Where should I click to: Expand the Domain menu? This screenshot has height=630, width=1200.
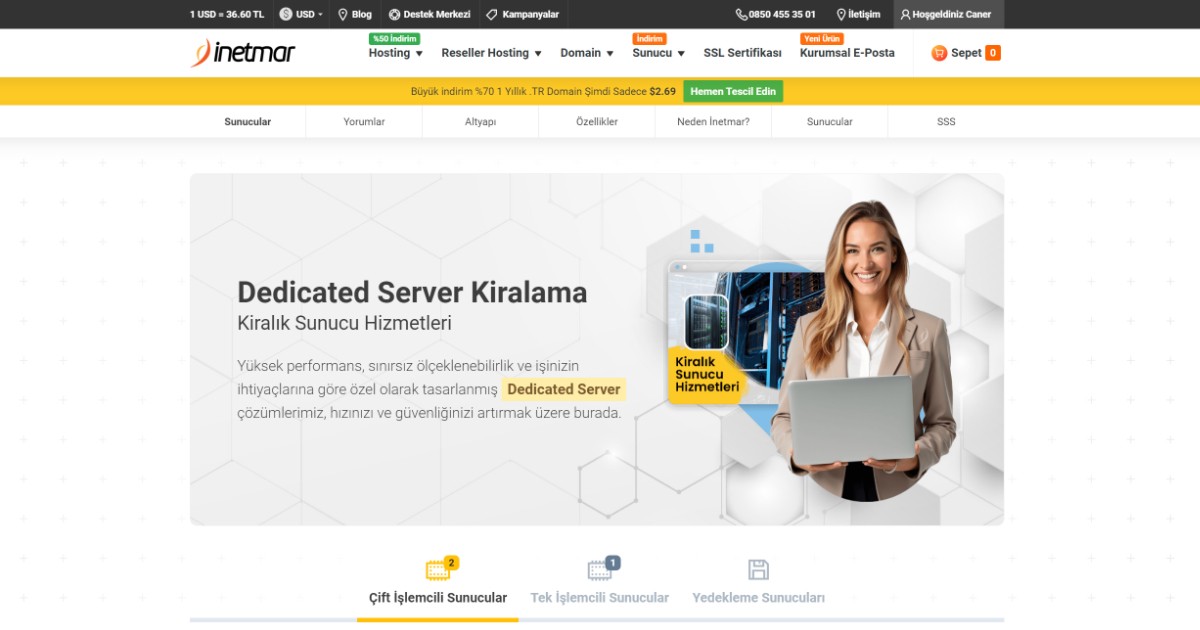(x=587, y=53)
